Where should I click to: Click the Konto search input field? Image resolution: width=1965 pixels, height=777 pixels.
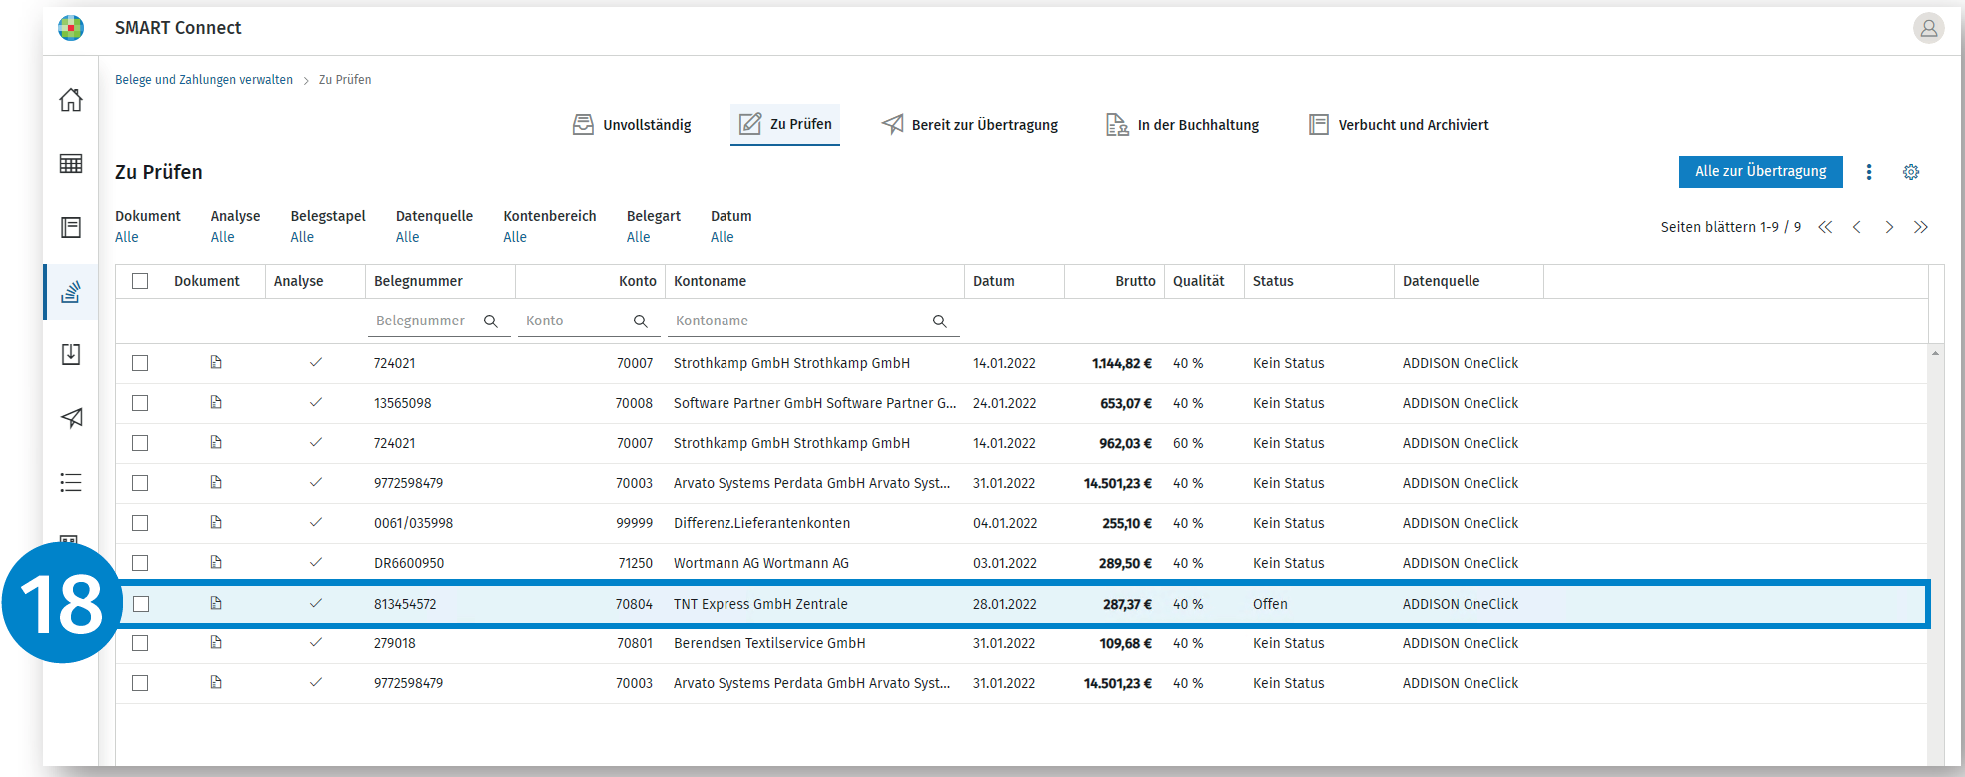tap(588, 321)
